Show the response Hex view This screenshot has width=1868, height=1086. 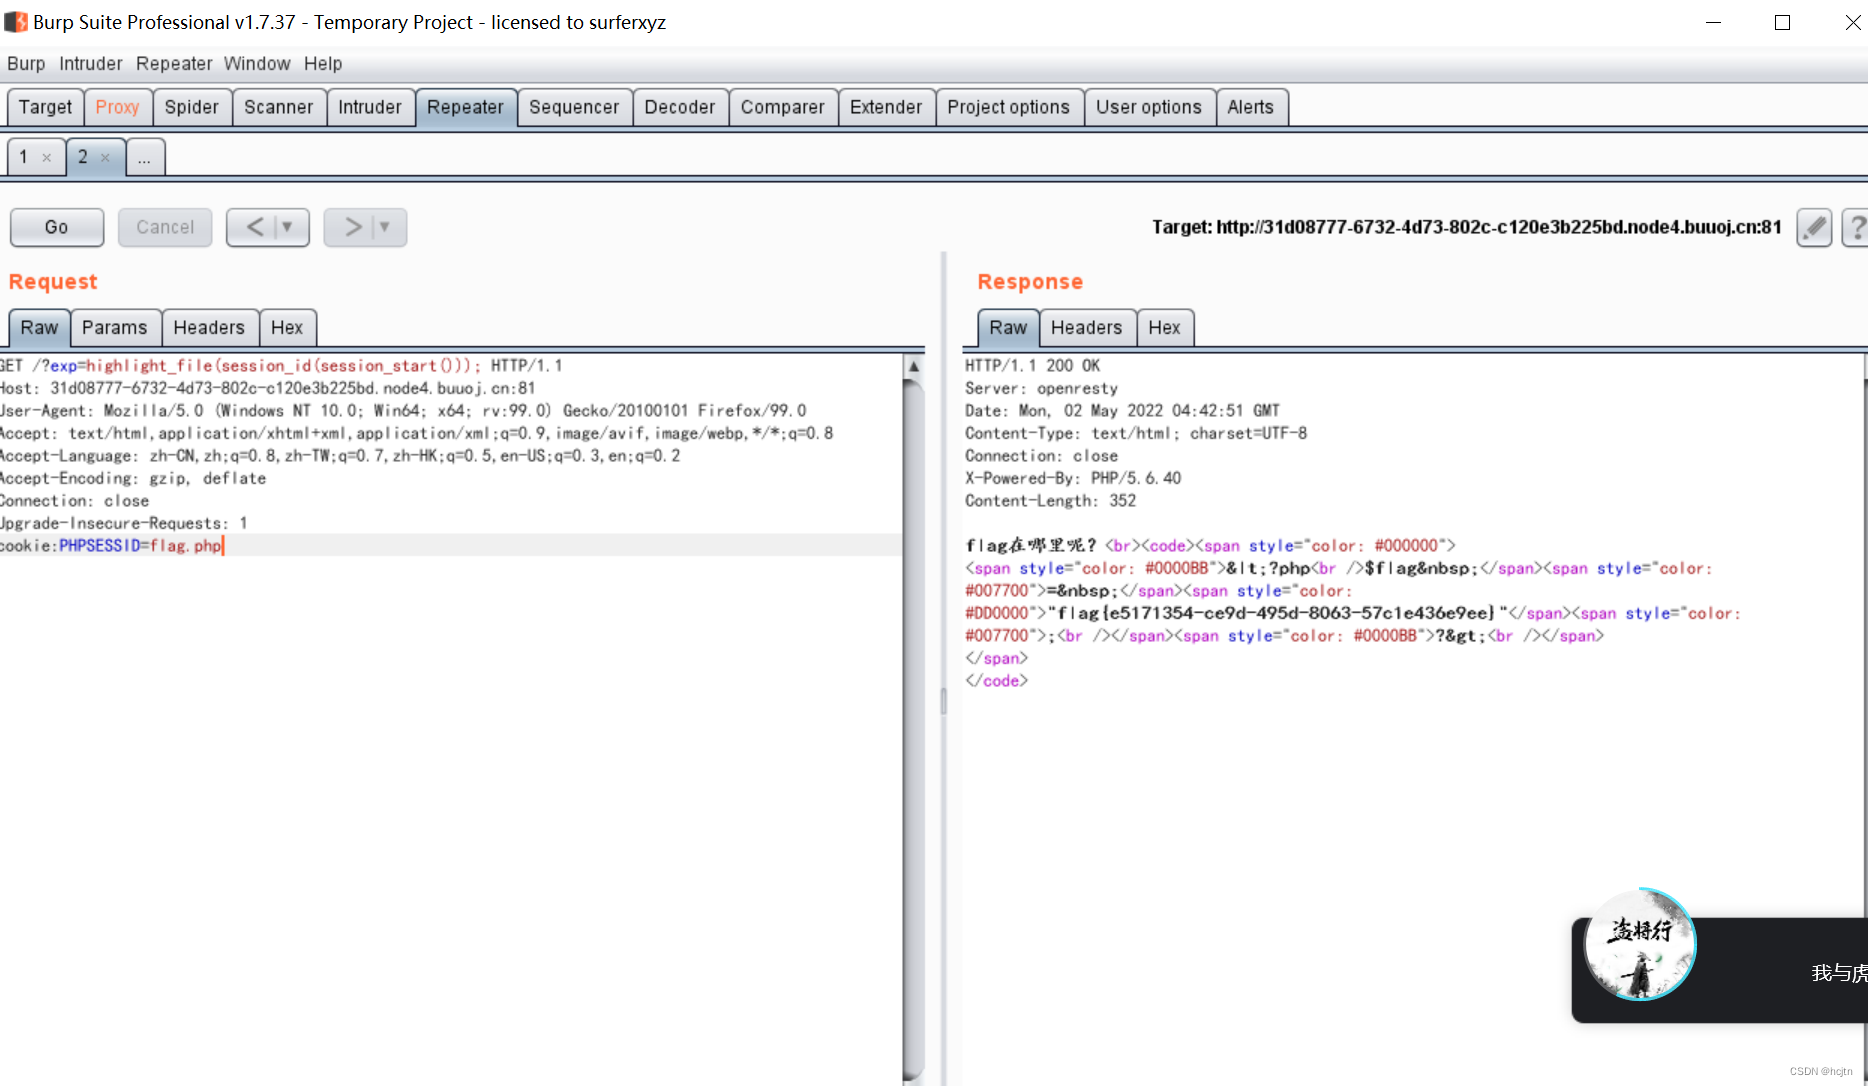[x=1164, y=327]
